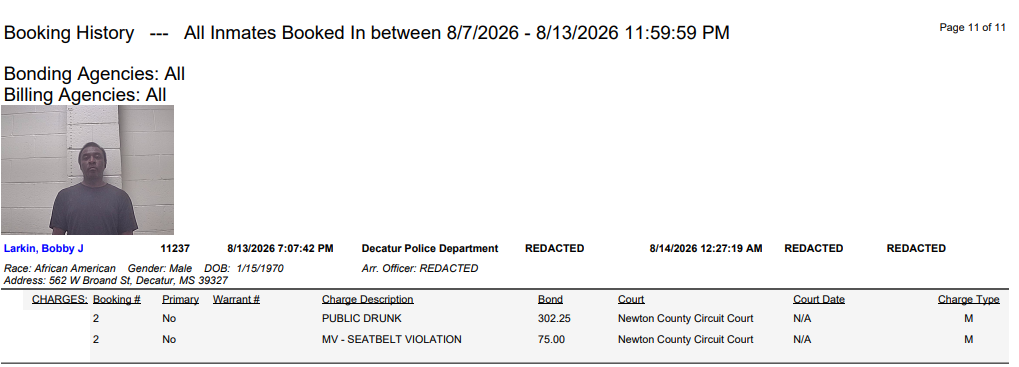
Task: Click the Page 11 of 11 indicator
Action: (x=972, y=27)
